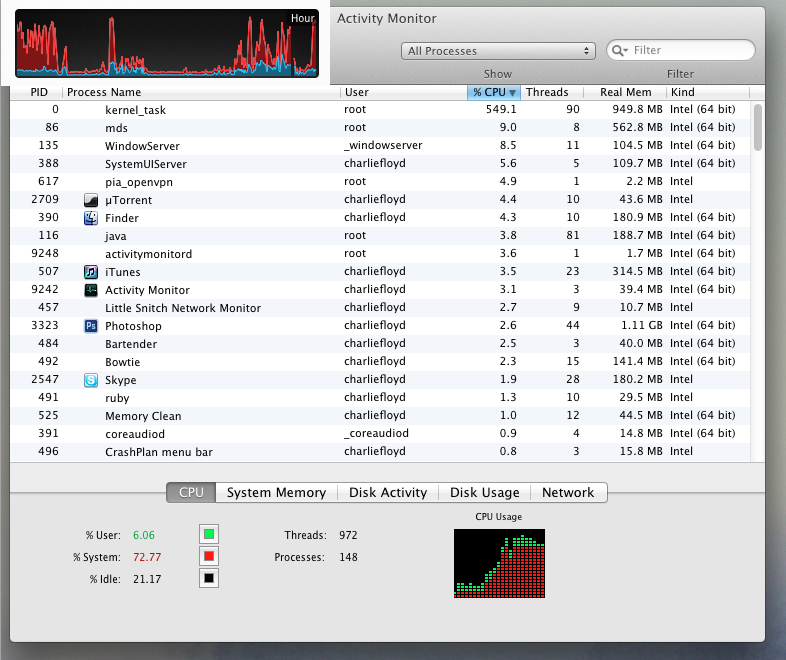This screenshot has width=786, height=660.
Task: Switch to the Network tab
Action: (x=568, y=493)
